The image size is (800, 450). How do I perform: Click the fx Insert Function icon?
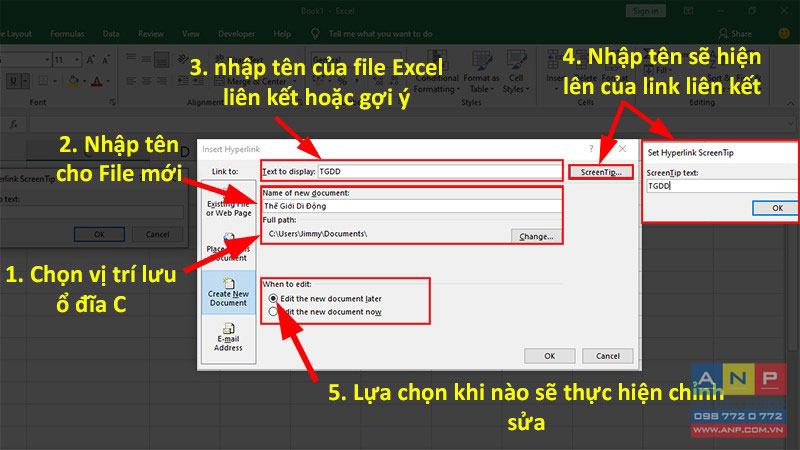coord(14,124)
